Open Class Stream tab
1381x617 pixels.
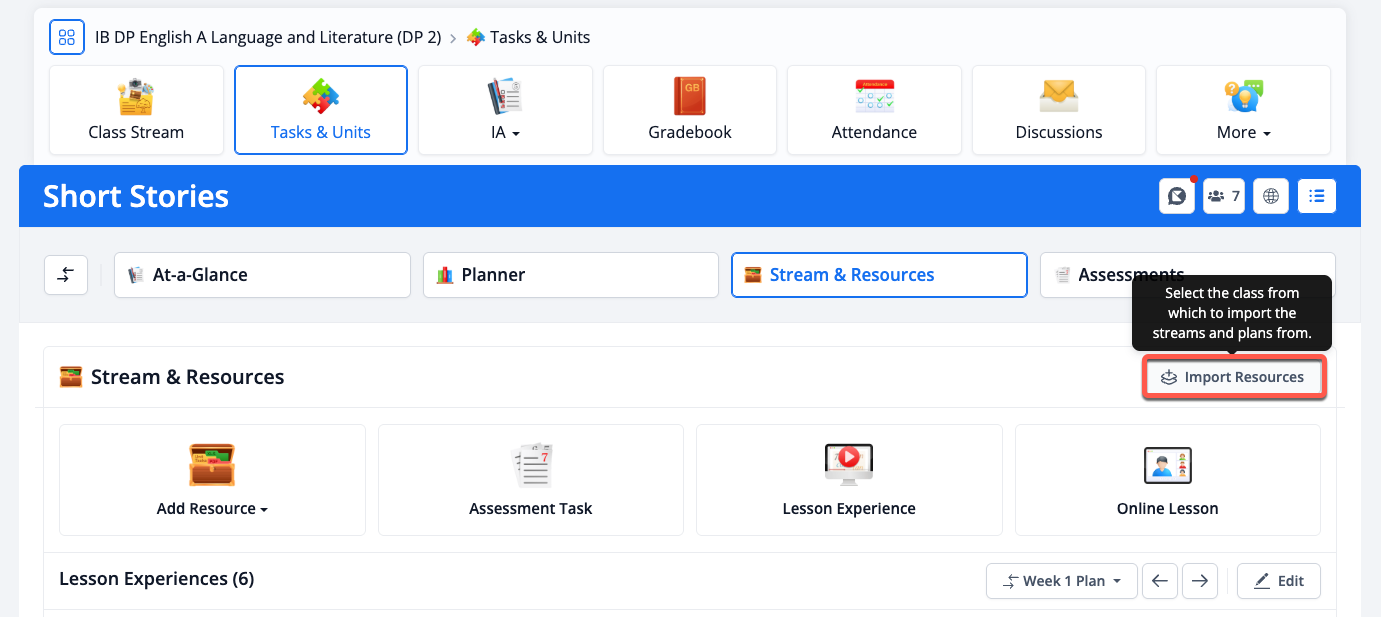136,110
